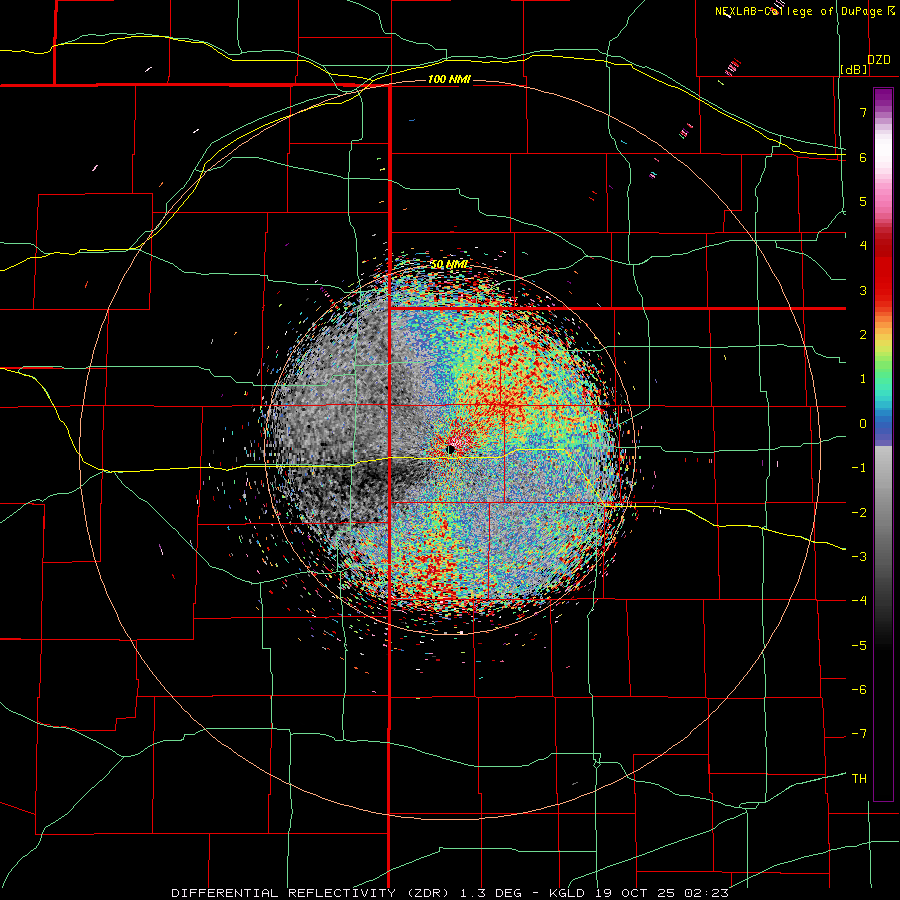Click the TH threshold label on legend

(859, 779)
